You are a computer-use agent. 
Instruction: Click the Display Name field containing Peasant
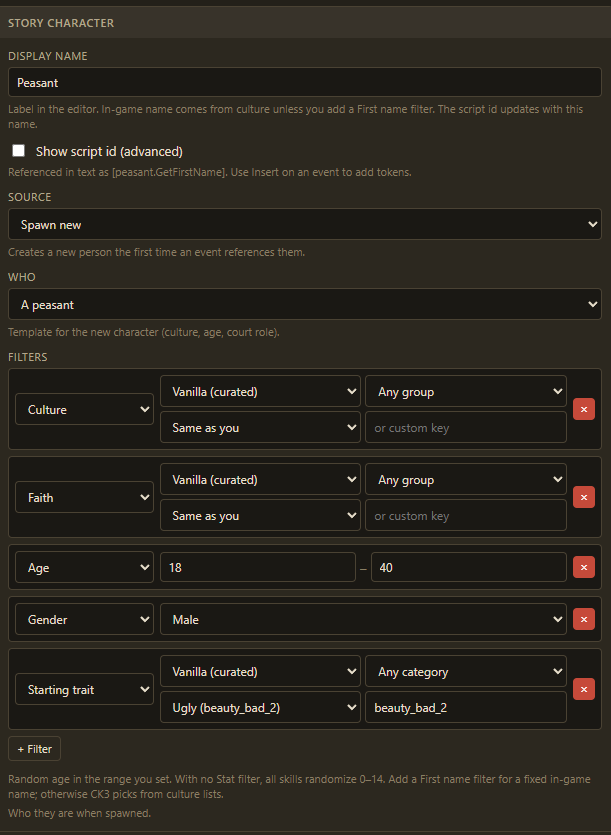(x=305, y=82)
